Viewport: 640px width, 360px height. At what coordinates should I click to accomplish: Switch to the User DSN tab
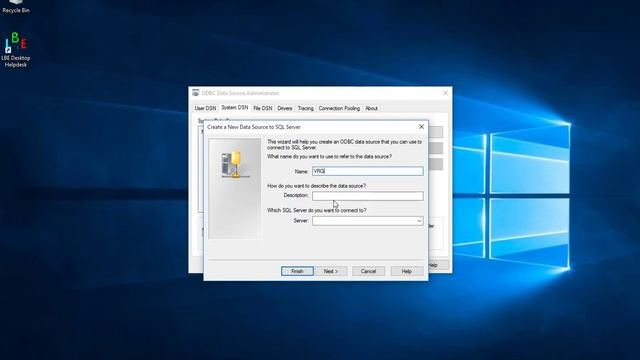pos(205,108)
